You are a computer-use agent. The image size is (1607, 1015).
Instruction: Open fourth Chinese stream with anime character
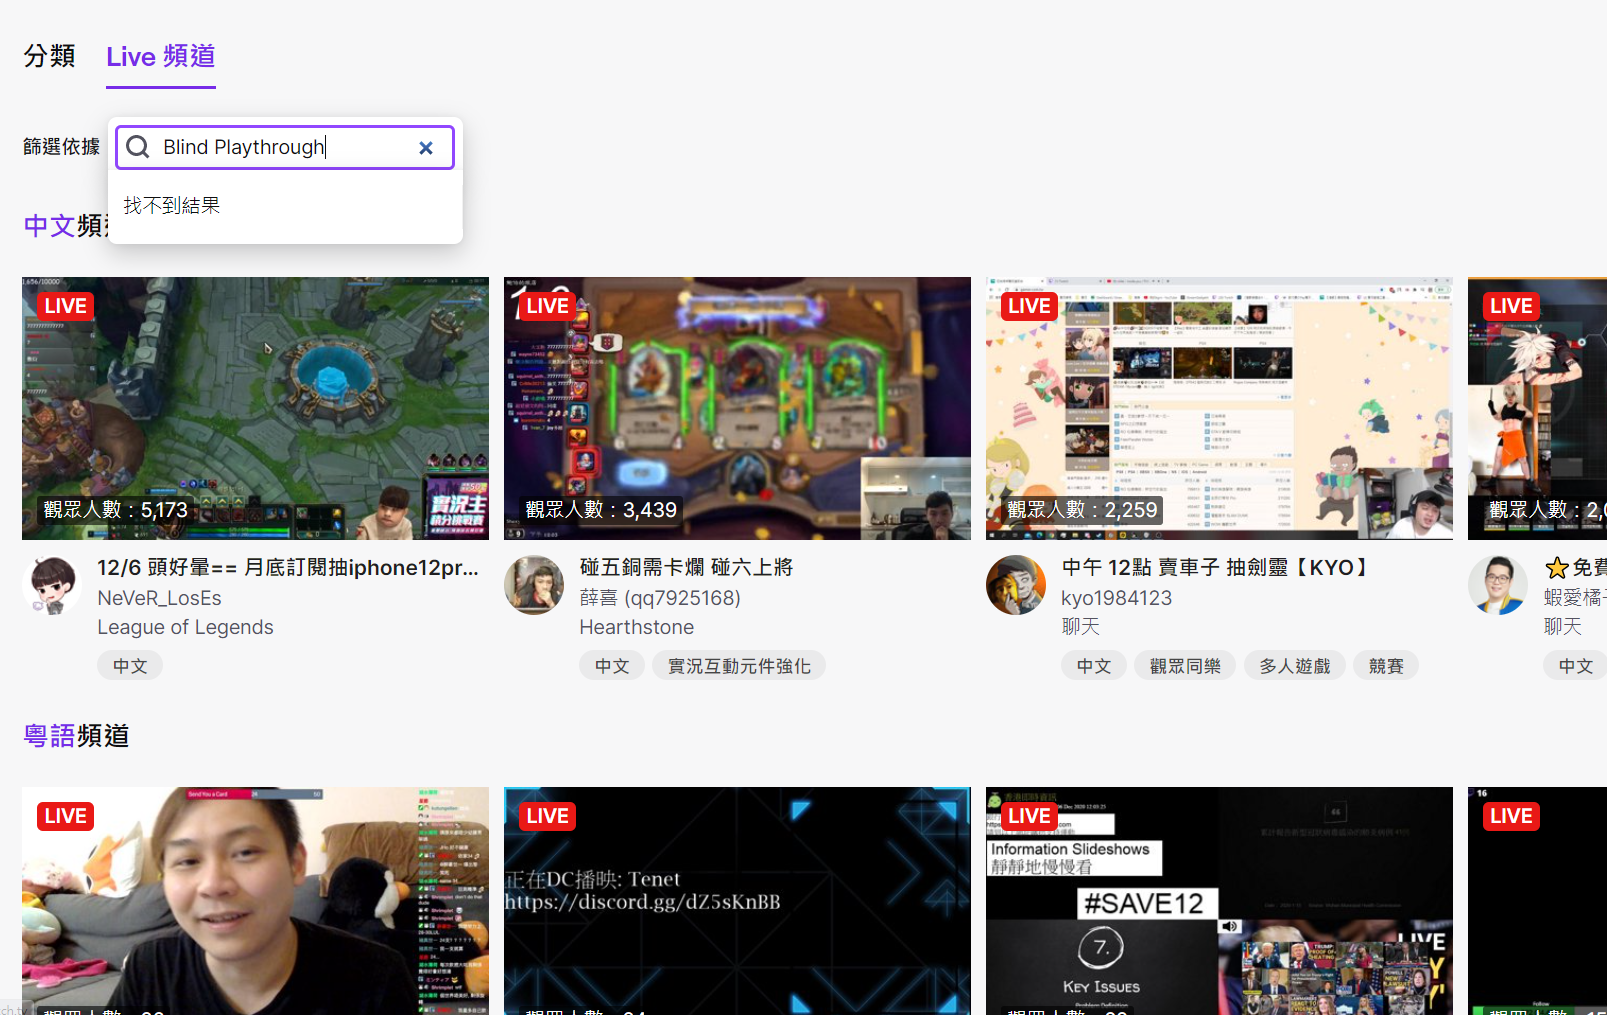click(1537, 408)
